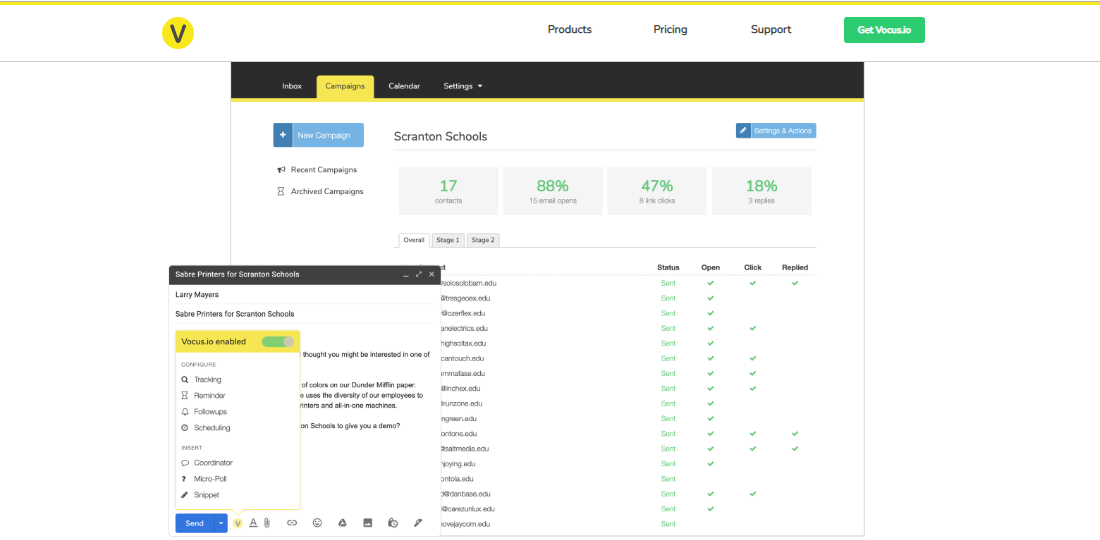The width and height of the screenshot is (1100, 540).
Task: Click the hourglass icon beside Reminder
Action: coord(185,396)
